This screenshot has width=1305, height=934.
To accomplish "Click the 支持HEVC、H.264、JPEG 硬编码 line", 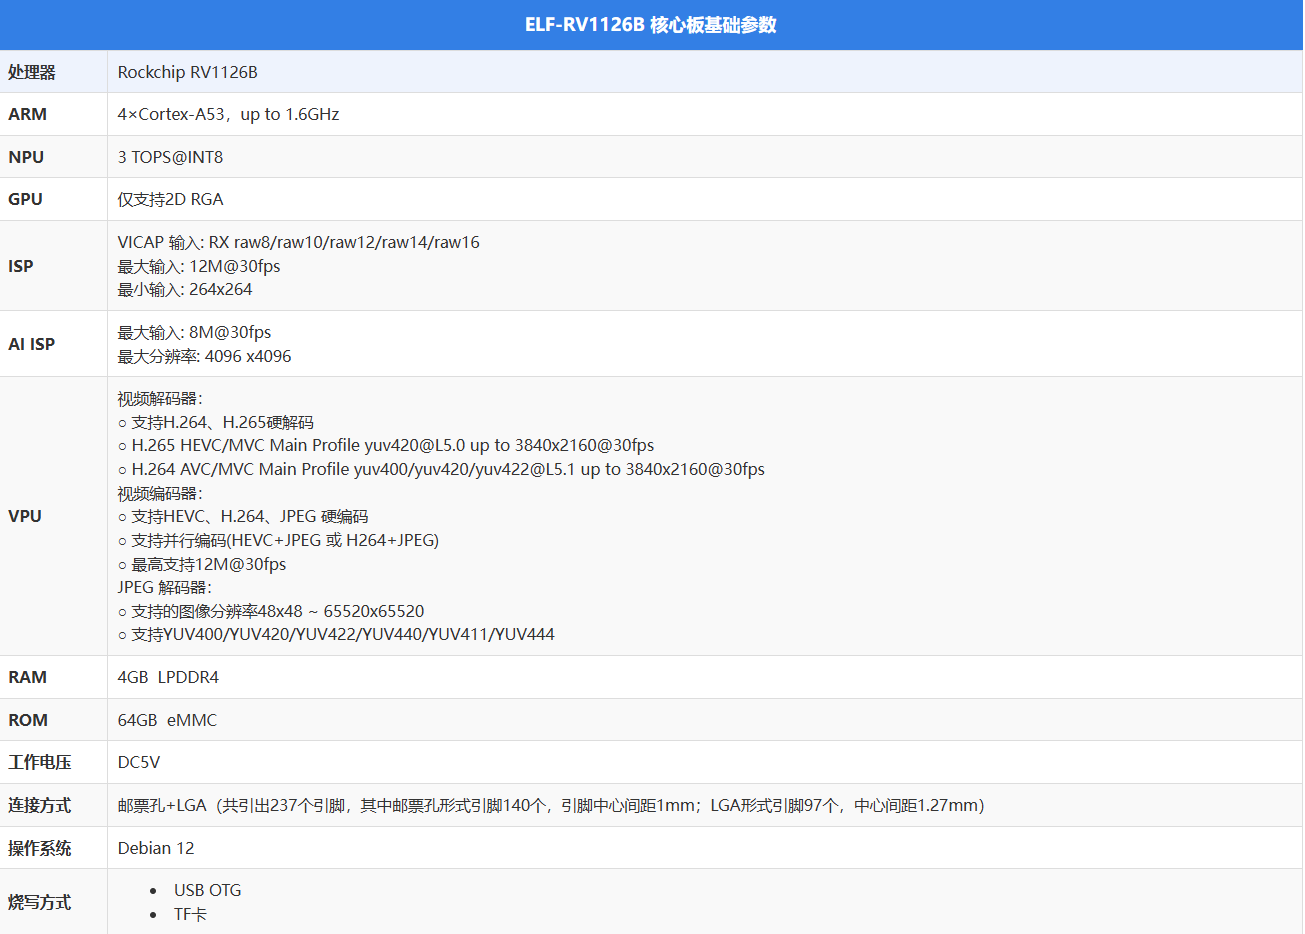I will [x=243, y=516].
